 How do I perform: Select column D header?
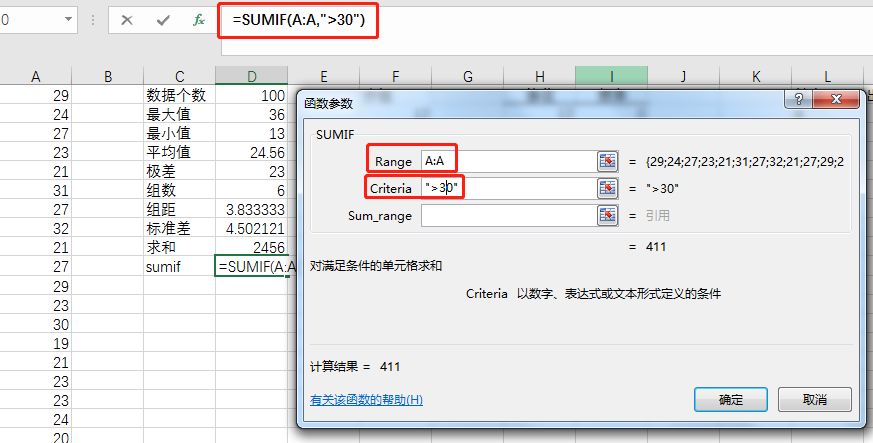point(252,76)
